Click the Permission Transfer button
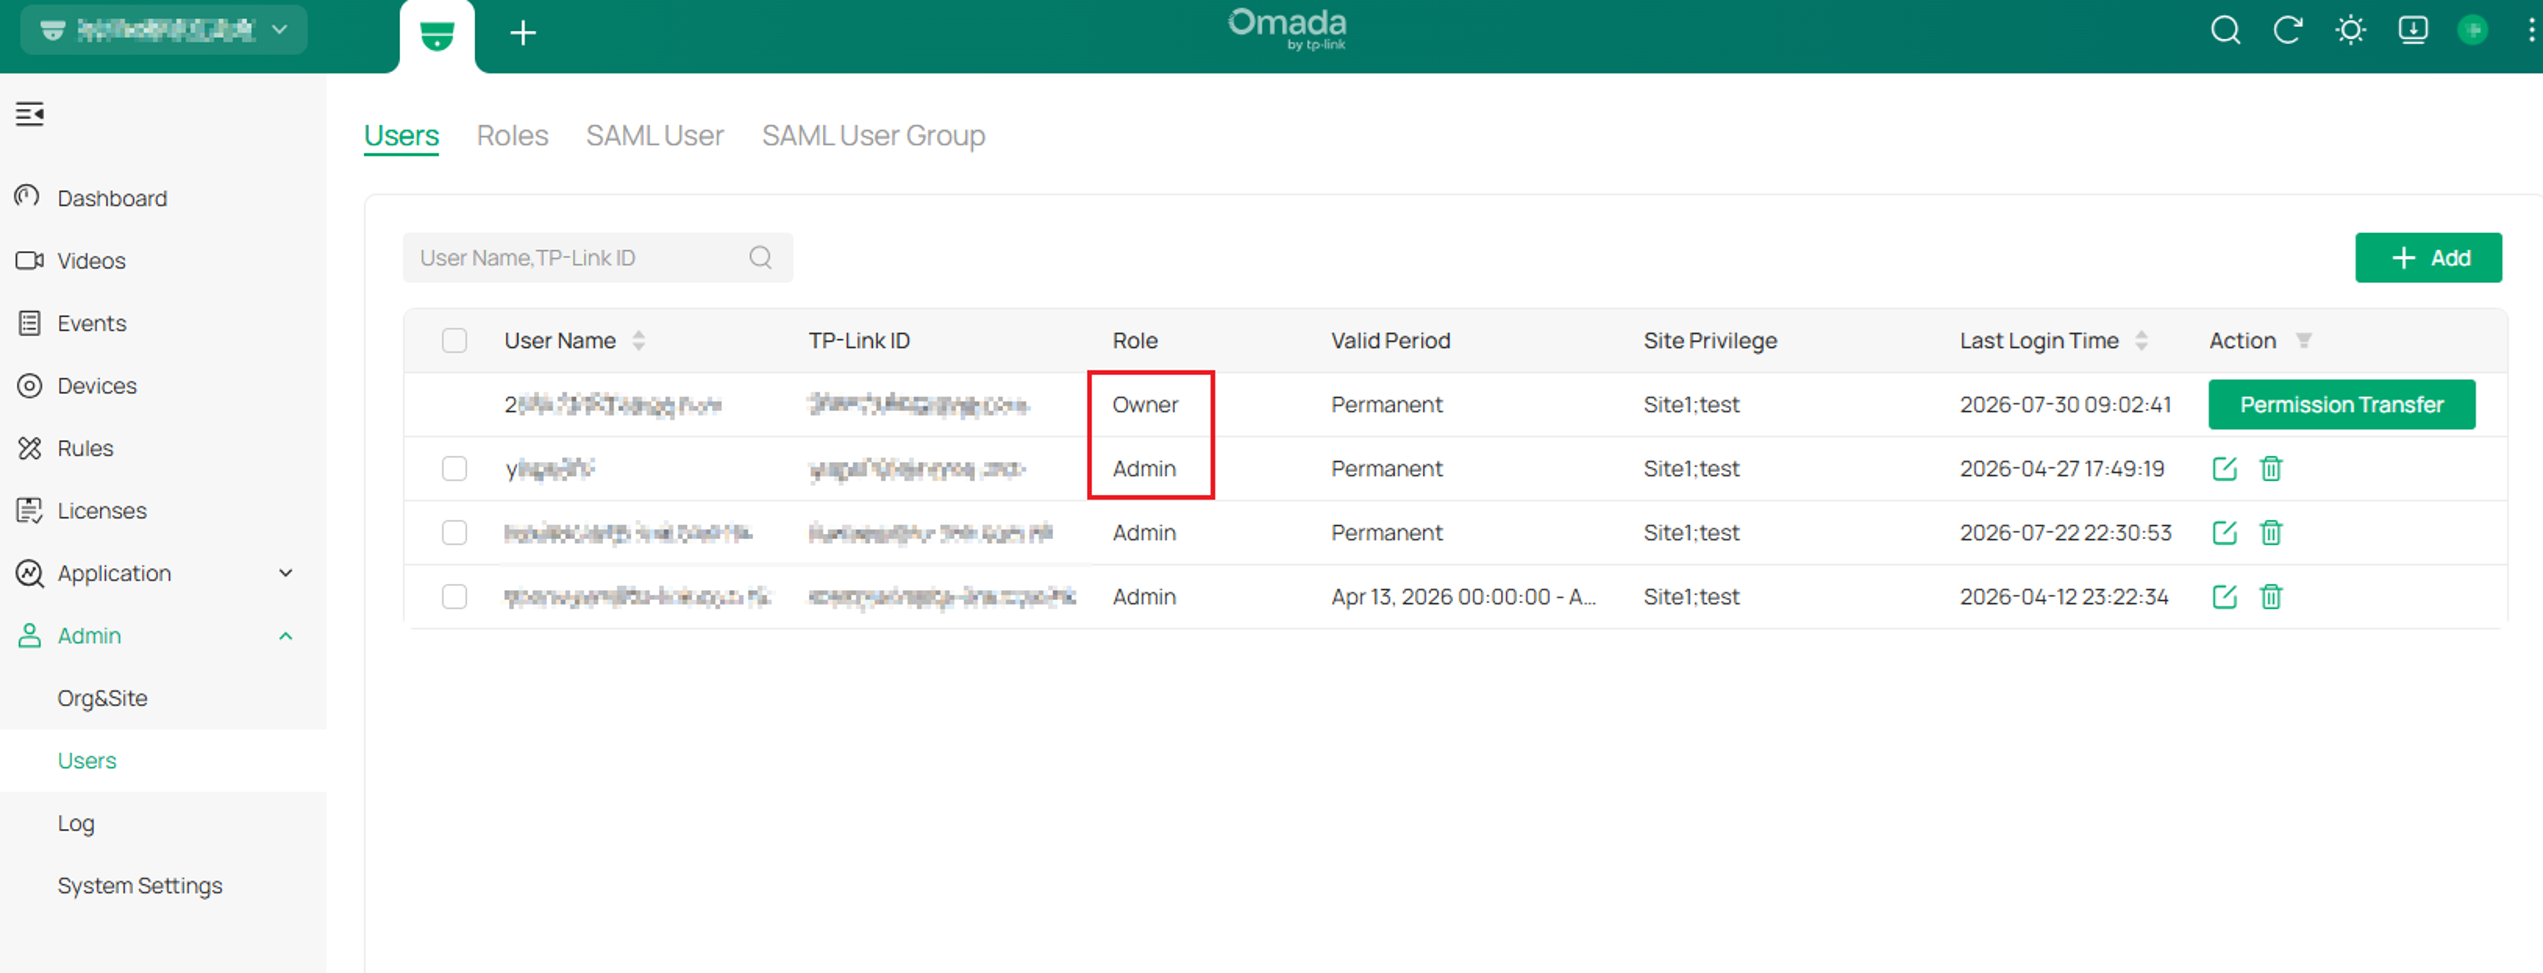 2341,405
